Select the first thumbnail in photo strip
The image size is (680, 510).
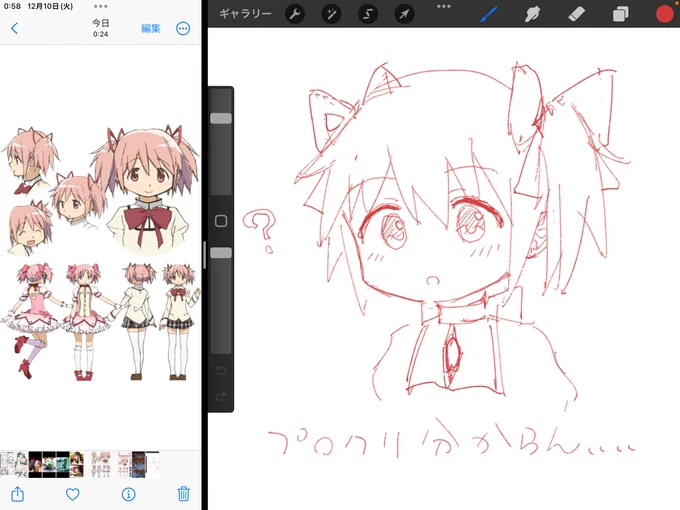(x=7, y=464)
